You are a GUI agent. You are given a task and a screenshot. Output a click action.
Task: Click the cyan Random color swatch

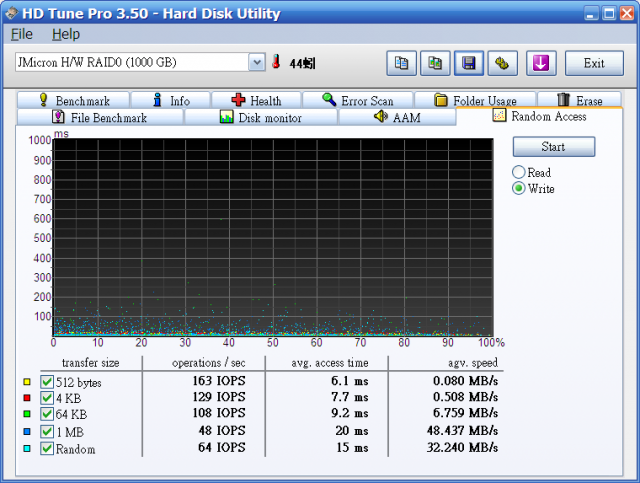[x=27, y=449]
